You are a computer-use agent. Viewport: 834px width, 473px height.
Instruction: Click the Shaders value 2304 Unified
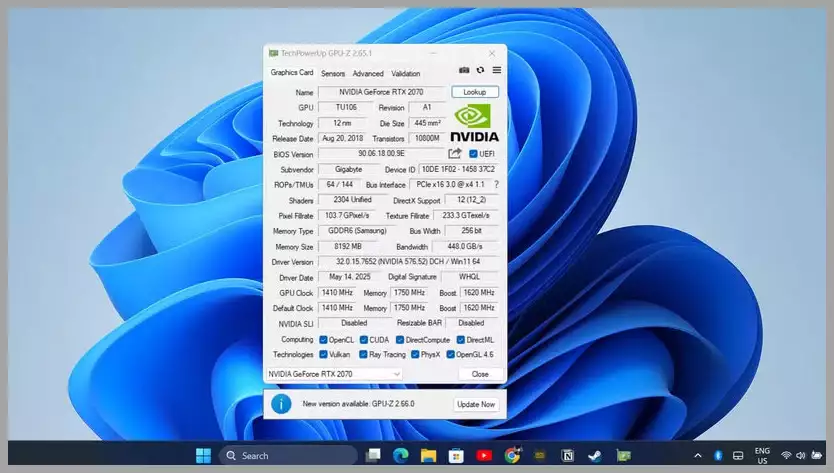(x=352, y=200)
